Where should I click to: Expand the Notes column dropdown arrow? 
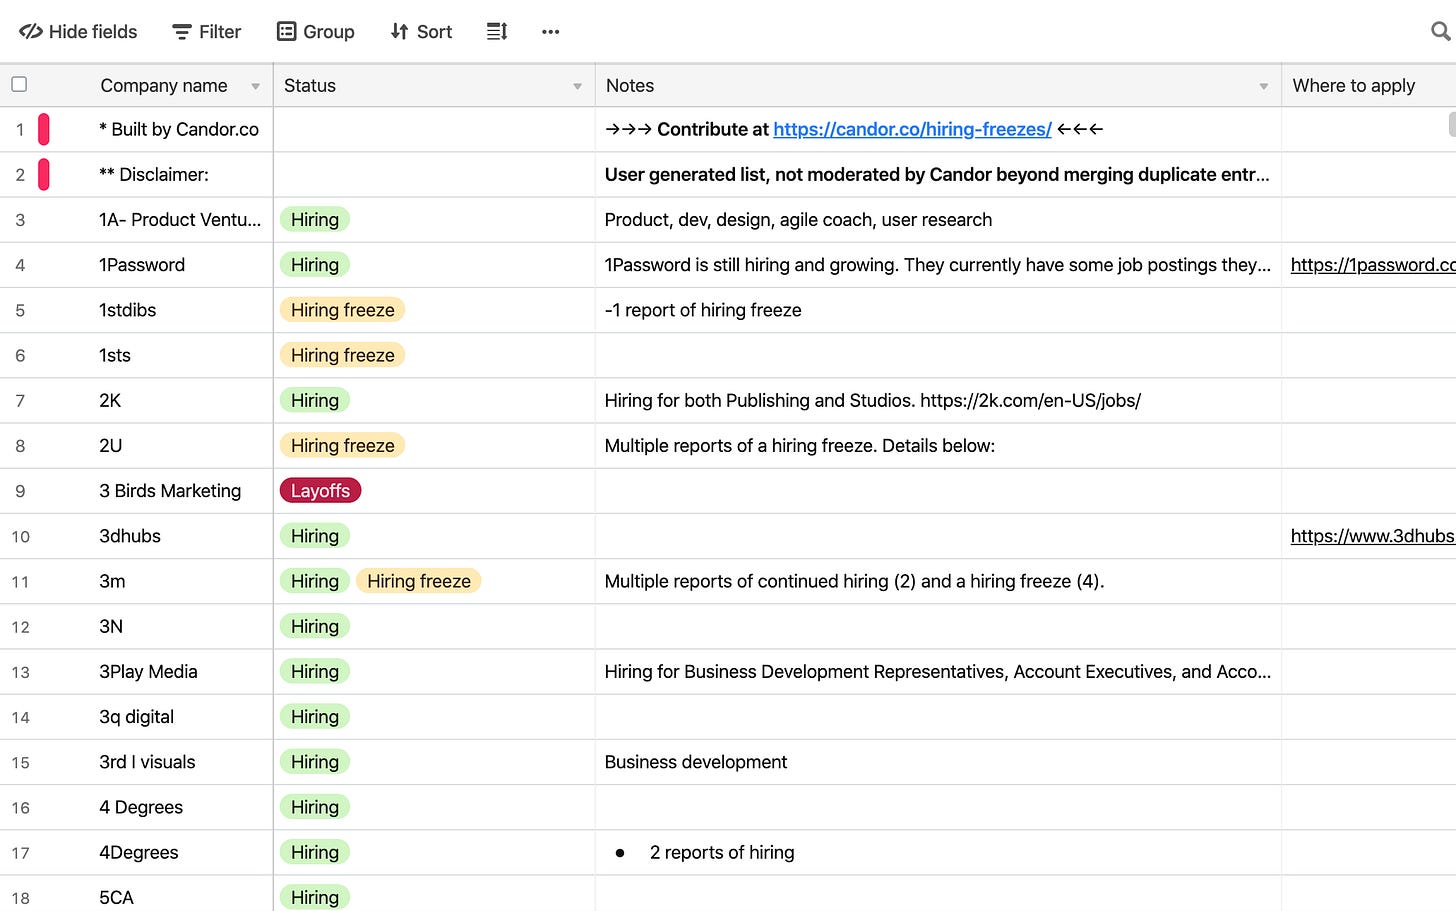1263,87
